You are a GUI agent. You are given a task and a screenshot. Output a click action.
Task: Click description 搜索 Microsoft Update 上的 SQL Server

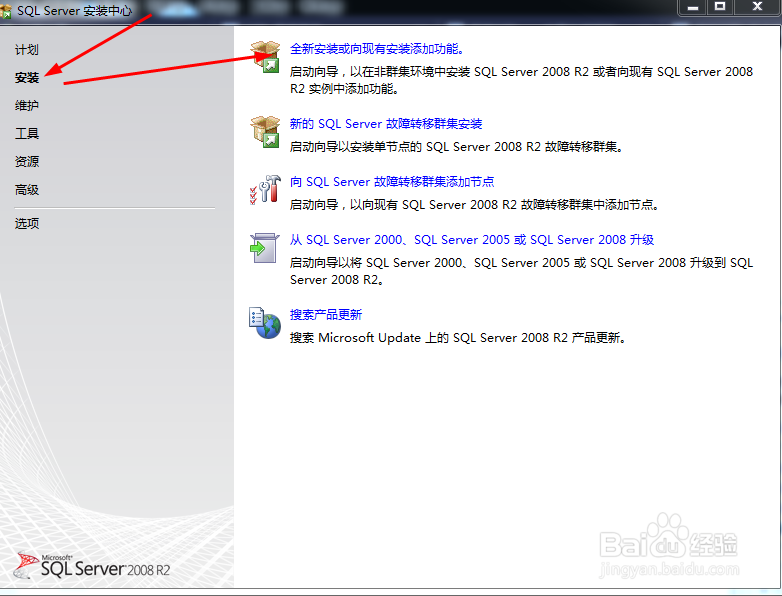click(457, 338)
